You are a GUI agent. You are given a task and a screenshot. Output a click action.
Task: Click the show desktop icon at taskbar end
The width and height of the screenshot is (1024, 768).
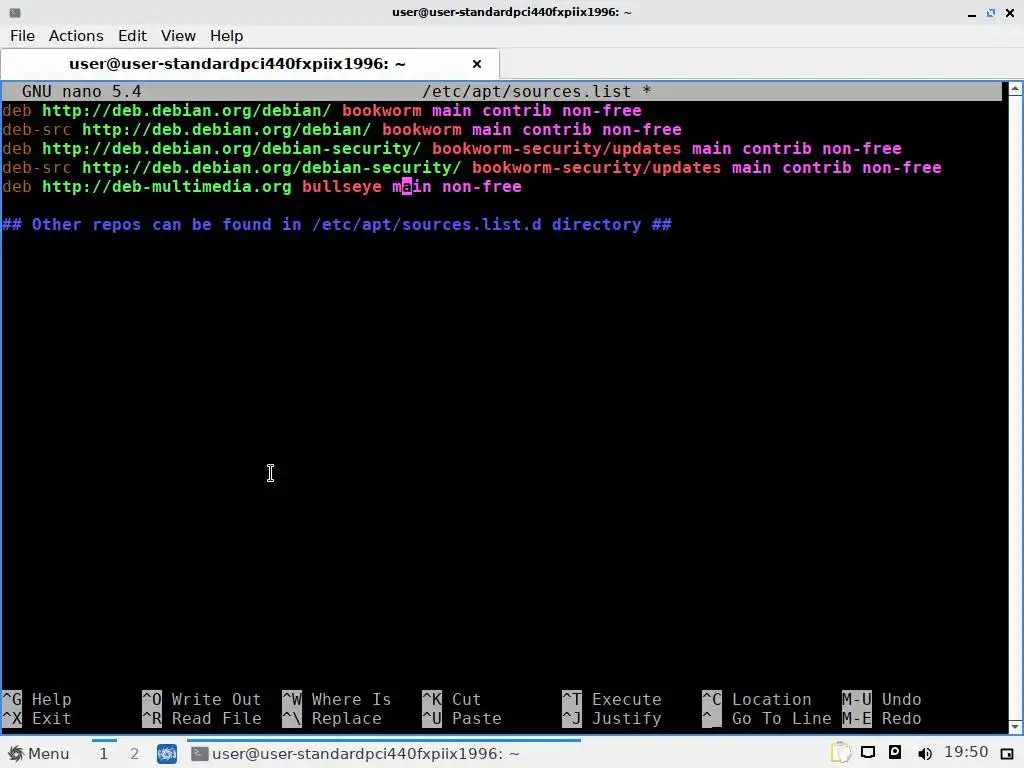click(1007, 754)
